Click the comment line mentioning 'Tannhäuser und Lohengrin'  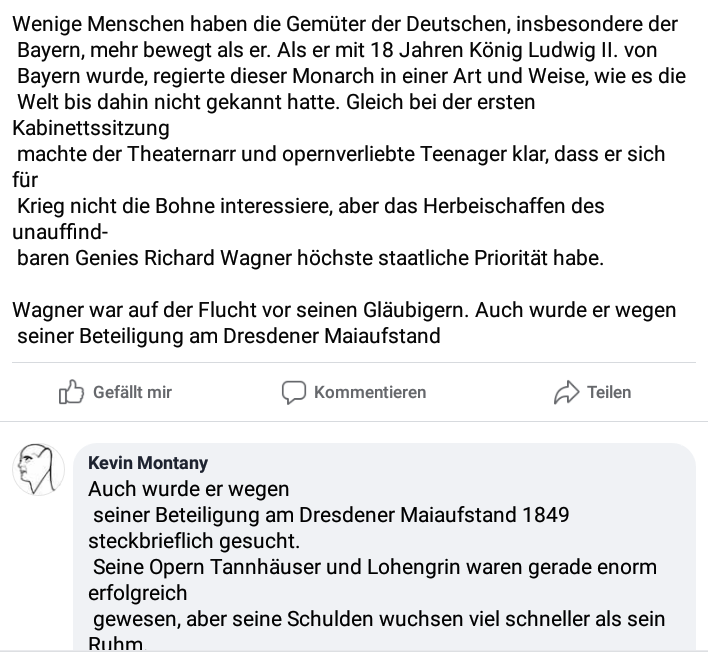[375, 568]
